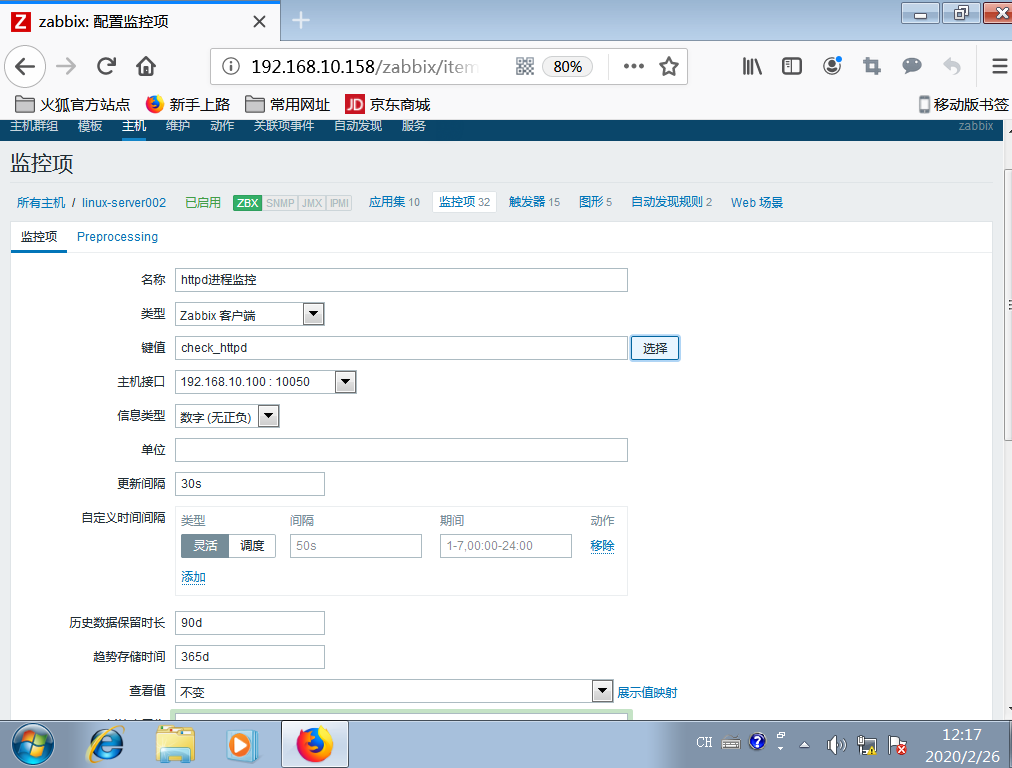Bookmark this page with the star icon
Screen dimensions: 1012x768
pos(669,66)
